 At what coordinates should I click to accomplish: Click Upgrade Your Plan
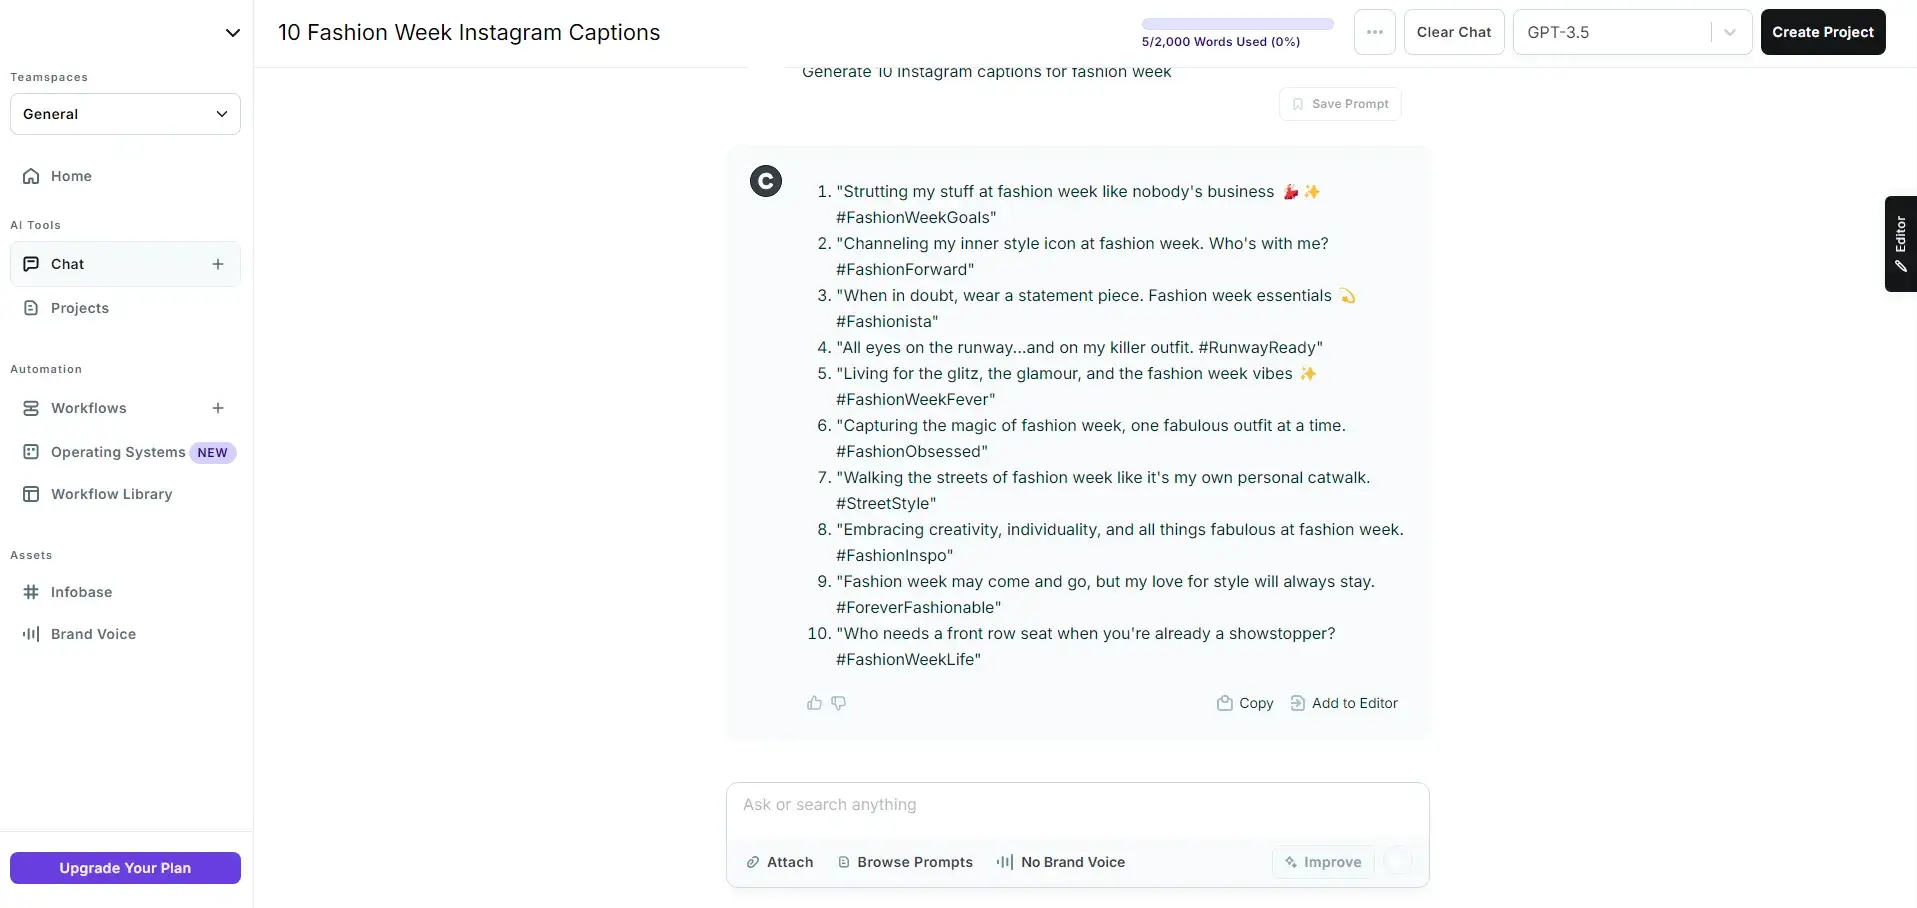pyautogui.click(x=124, y=867)
